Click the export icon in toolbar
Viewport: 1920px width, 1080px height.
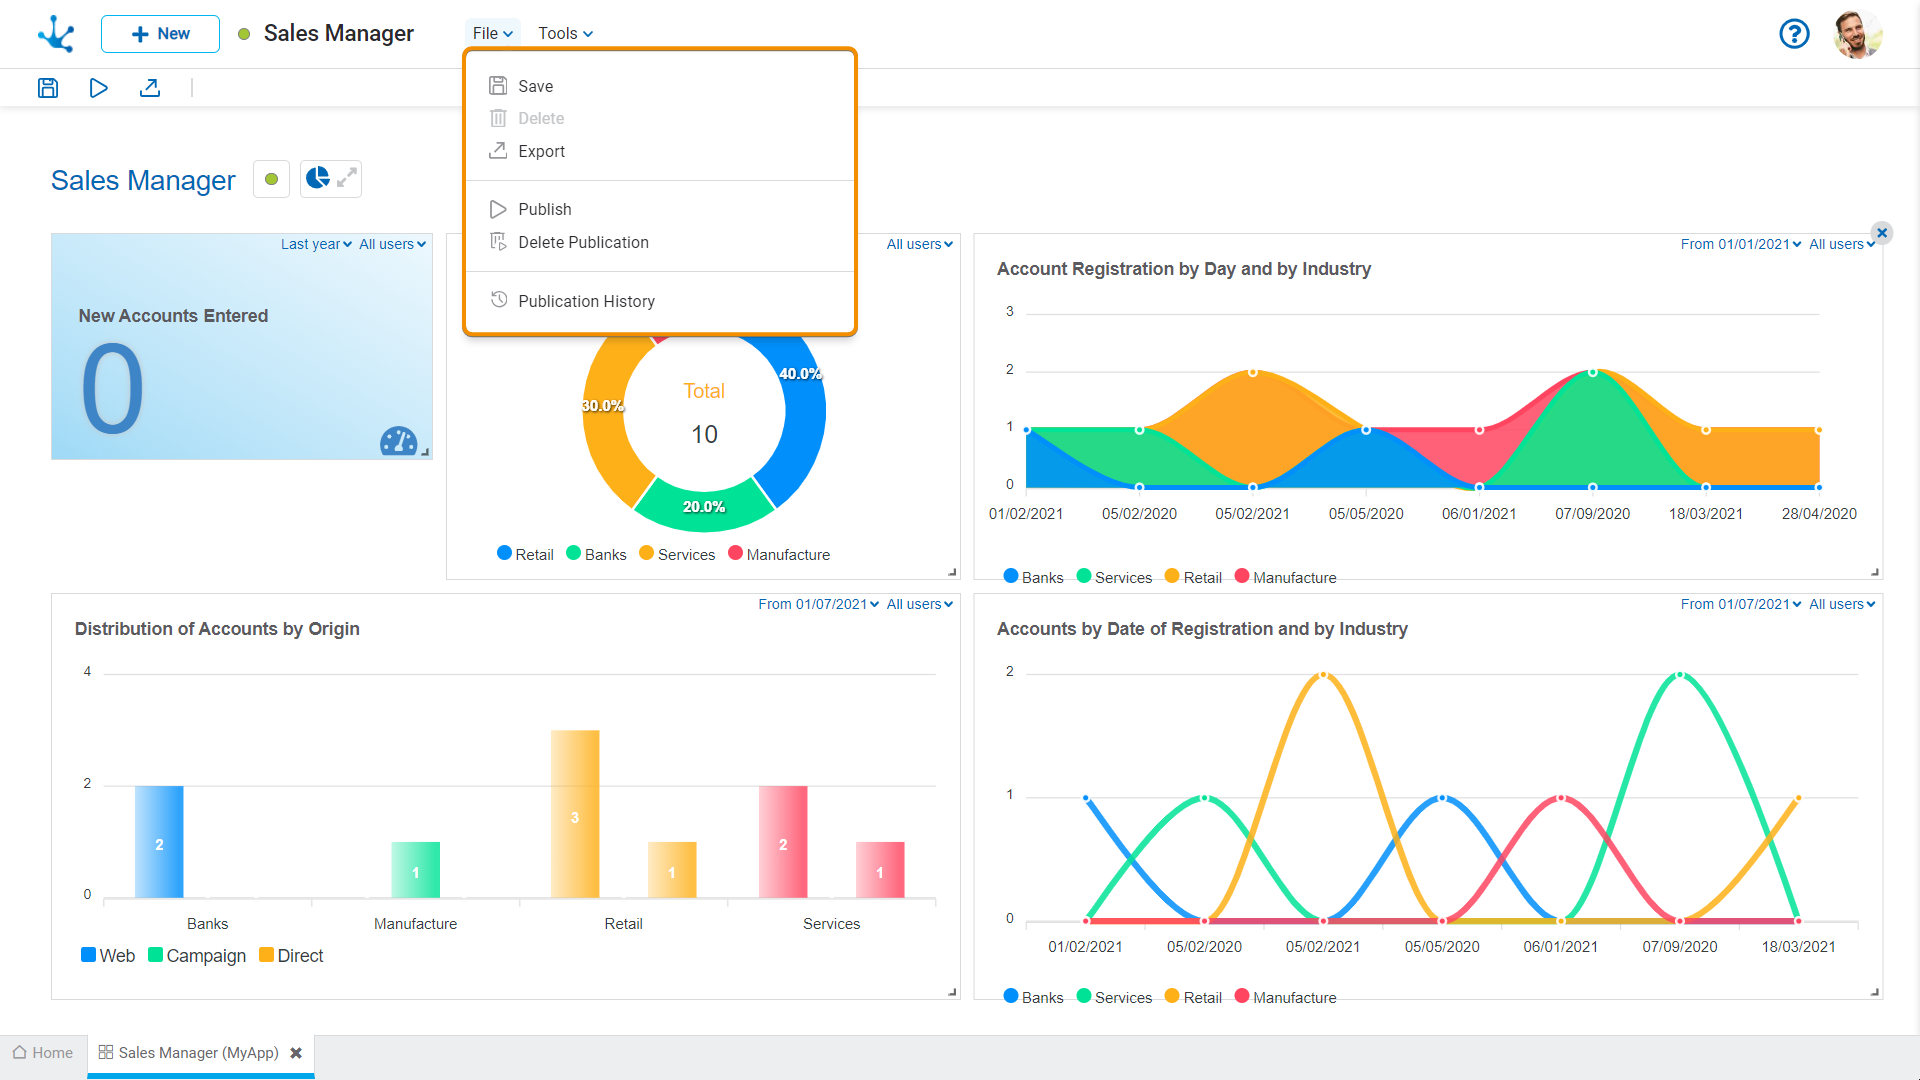tap(150, 88)
